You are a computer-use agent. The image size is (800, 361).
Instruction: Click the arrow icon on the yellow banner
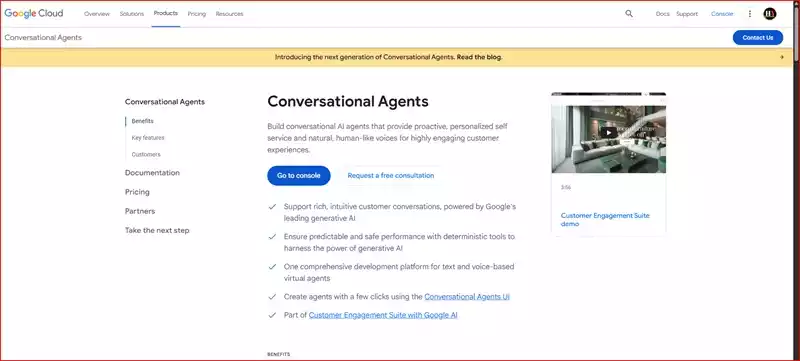click(x=782, y=57)
